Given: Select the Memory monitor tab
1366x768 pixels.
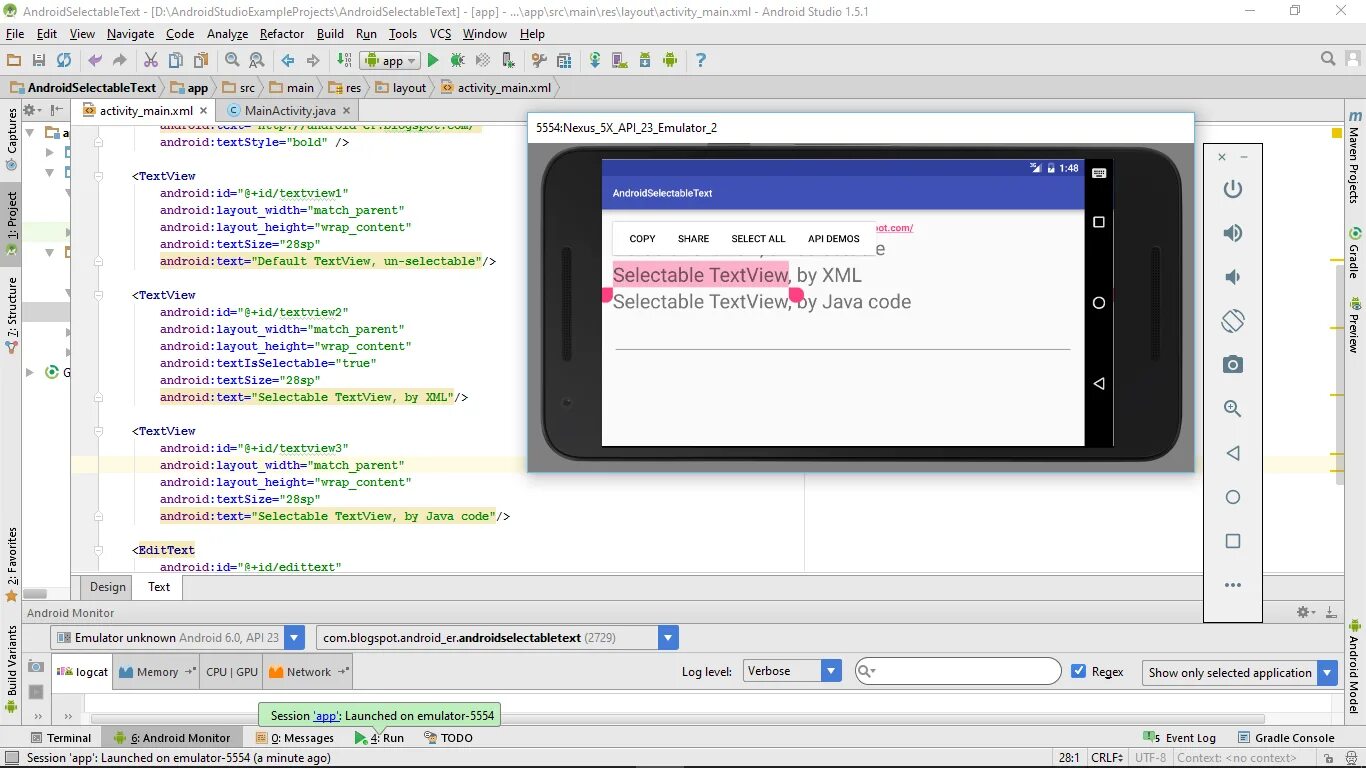Looking at the screenshot, I should point(156,672).
